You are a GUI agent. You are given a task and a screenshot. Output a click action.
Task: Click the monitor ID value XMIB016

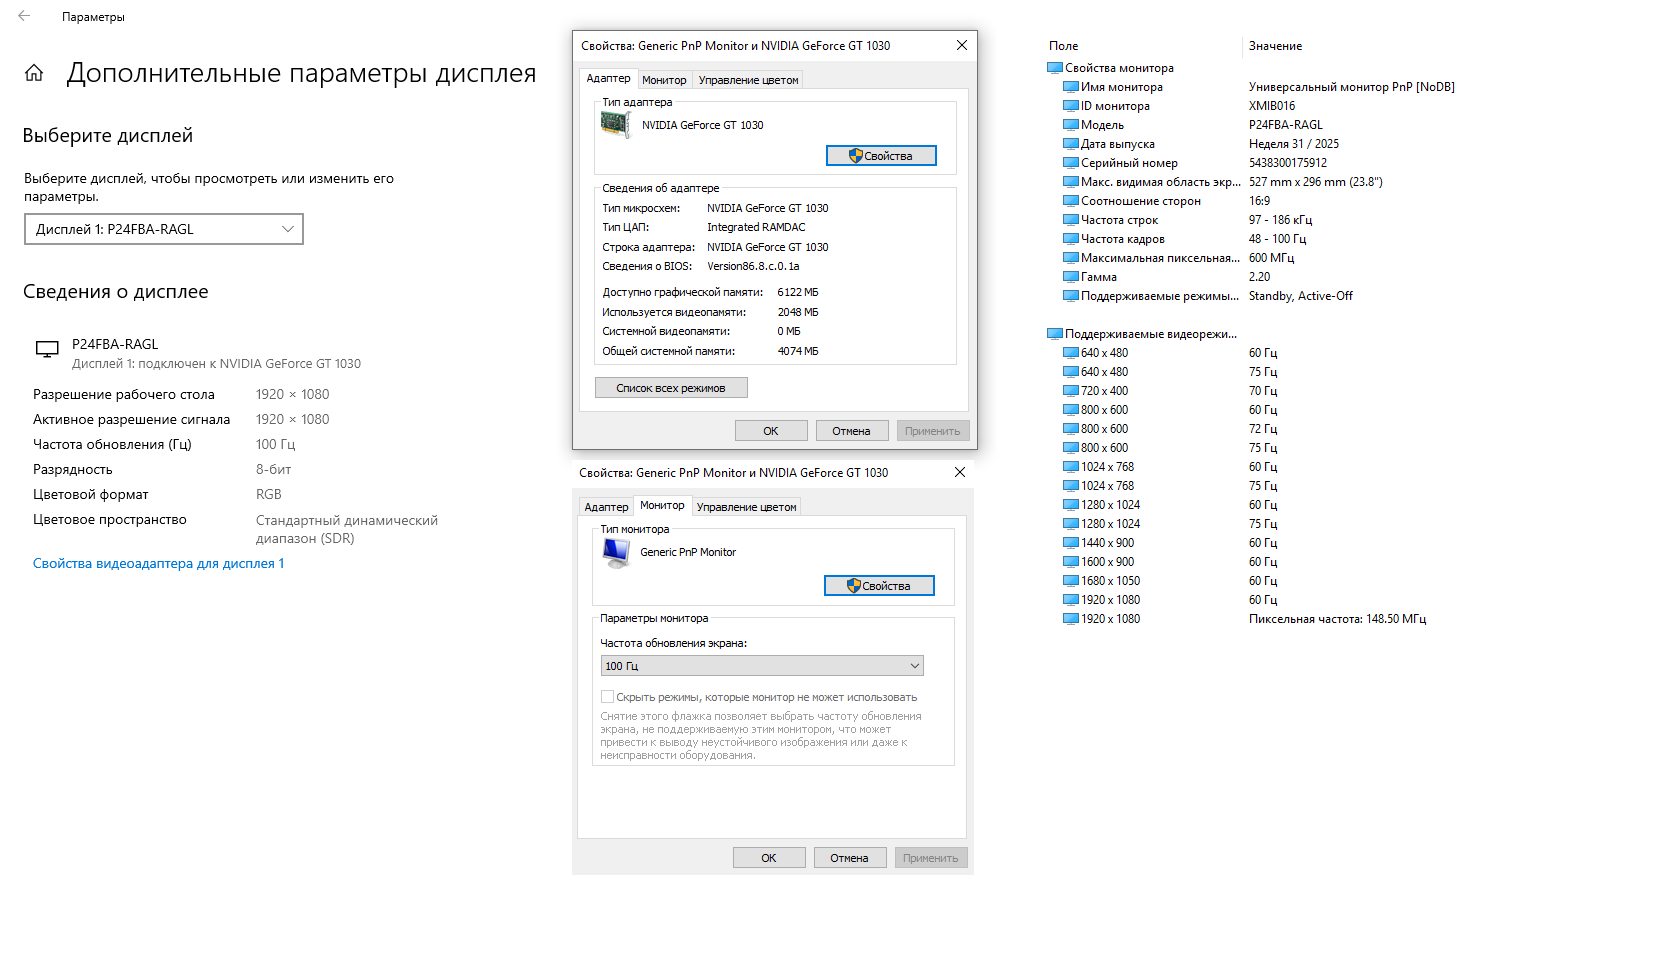pos(1272,106)
